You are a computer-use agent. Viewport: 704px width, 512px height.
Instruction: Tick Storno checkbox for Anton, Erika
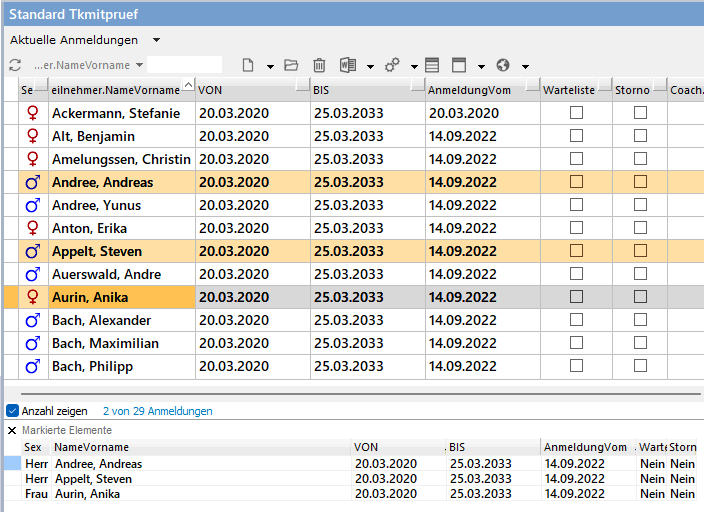coord(640,228)
